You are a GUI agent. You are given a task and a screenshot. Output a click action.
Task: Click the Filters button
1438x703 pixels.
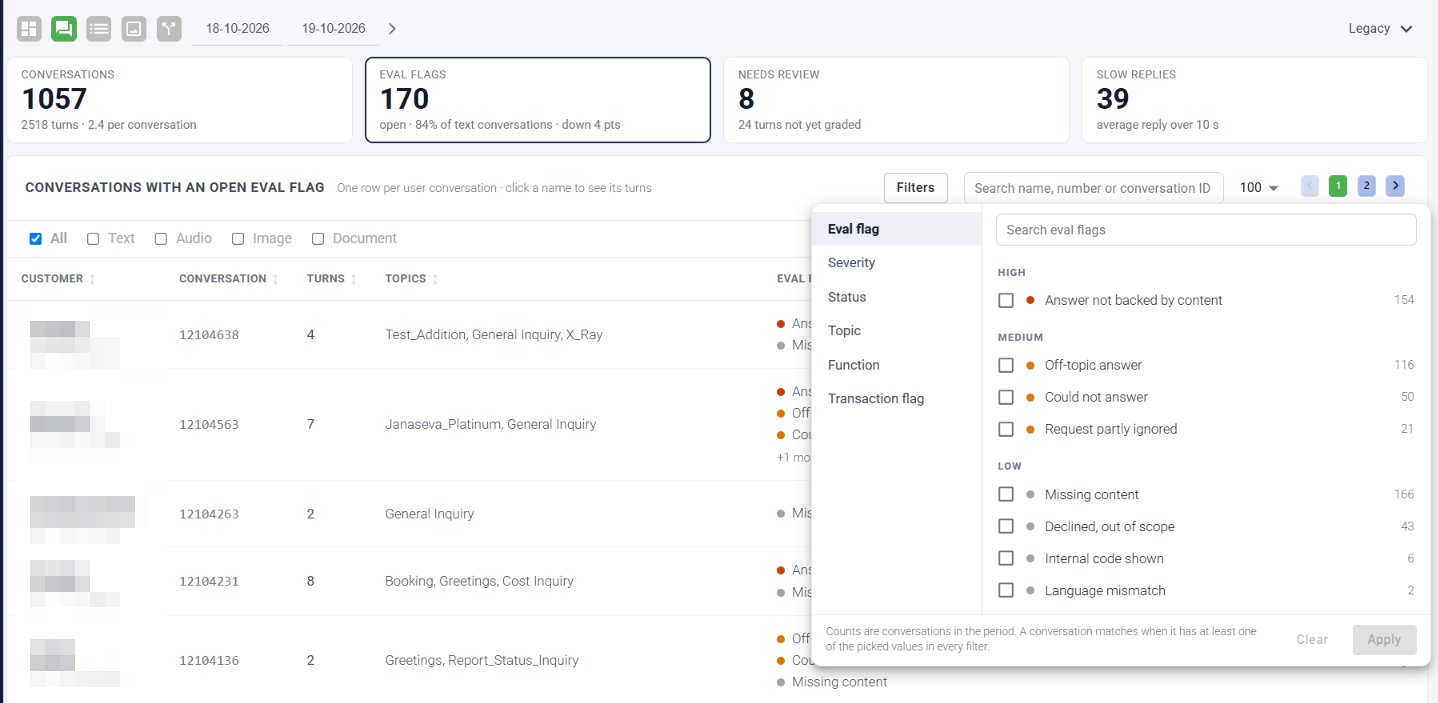tap(915, 188)
